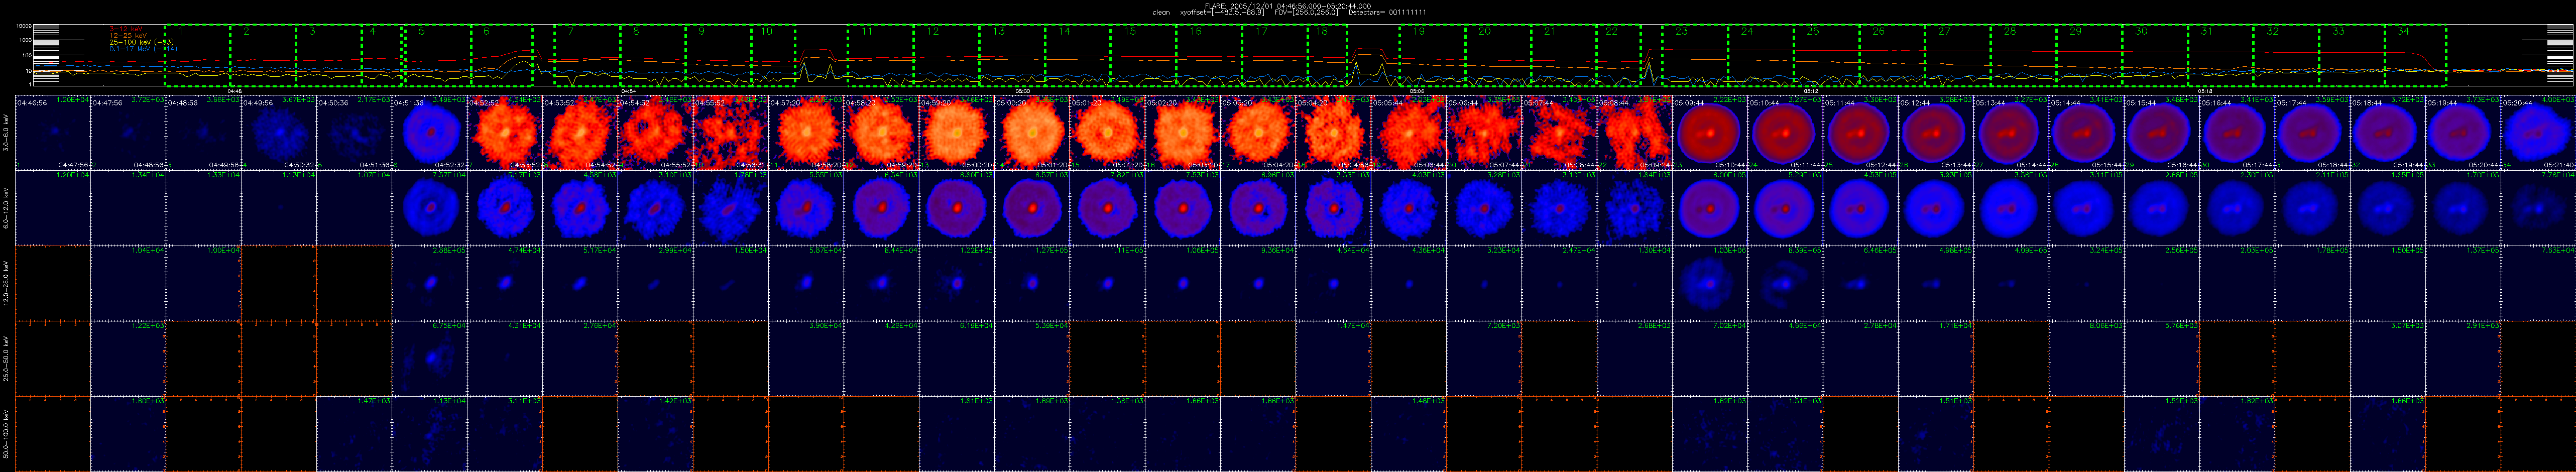Select the 0.1-17 MeV legend label
The image size is (2576, 472).
(x=142, y=49)
